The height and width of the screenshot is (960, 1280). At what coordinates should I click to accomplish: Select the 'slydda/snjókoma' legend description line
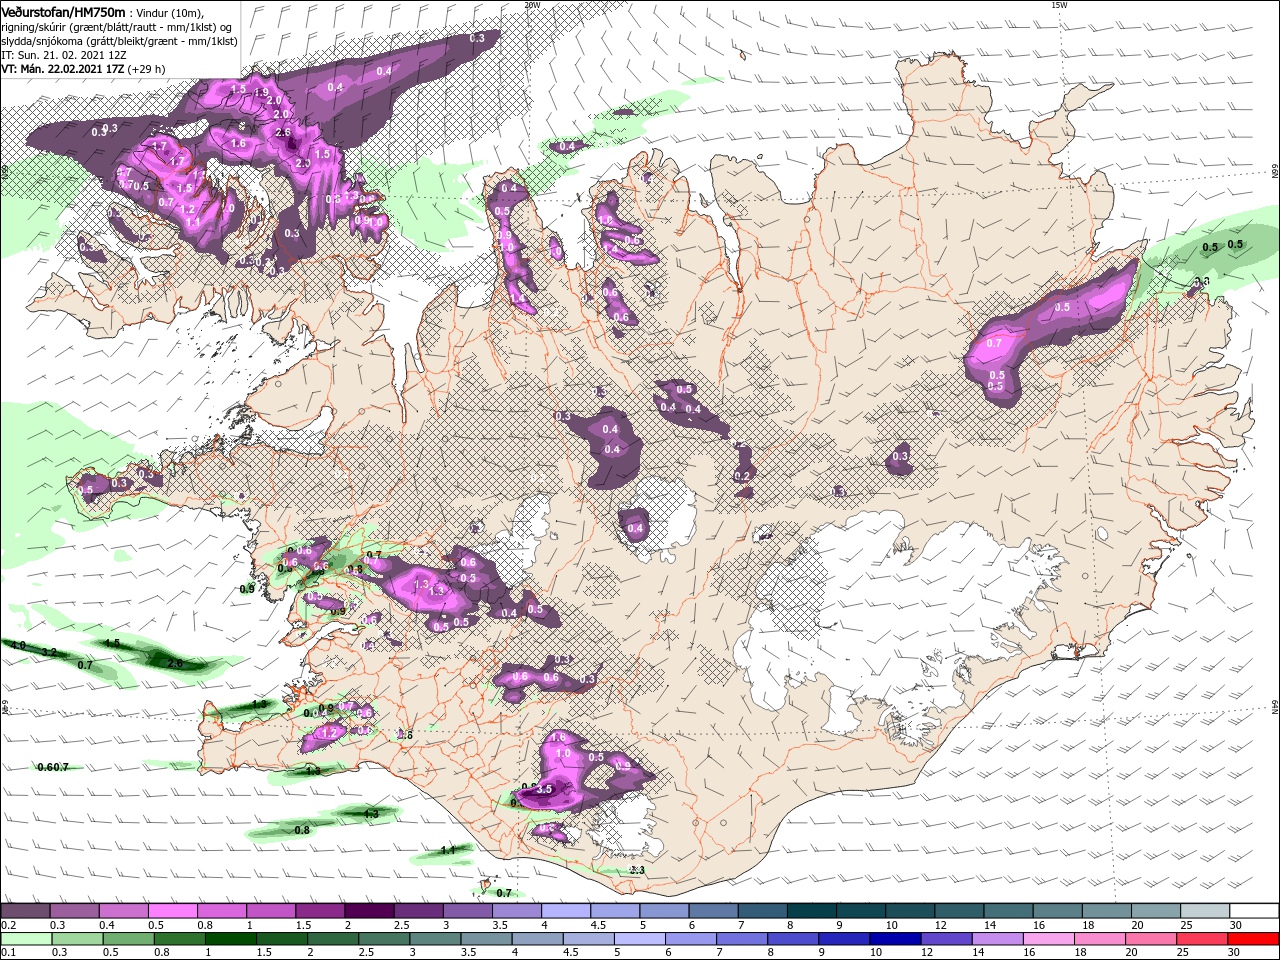pos(119,41)
